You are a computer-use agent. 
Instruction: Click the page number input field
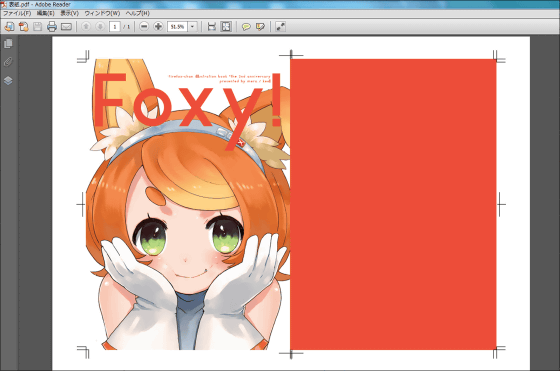coord(115,27)
